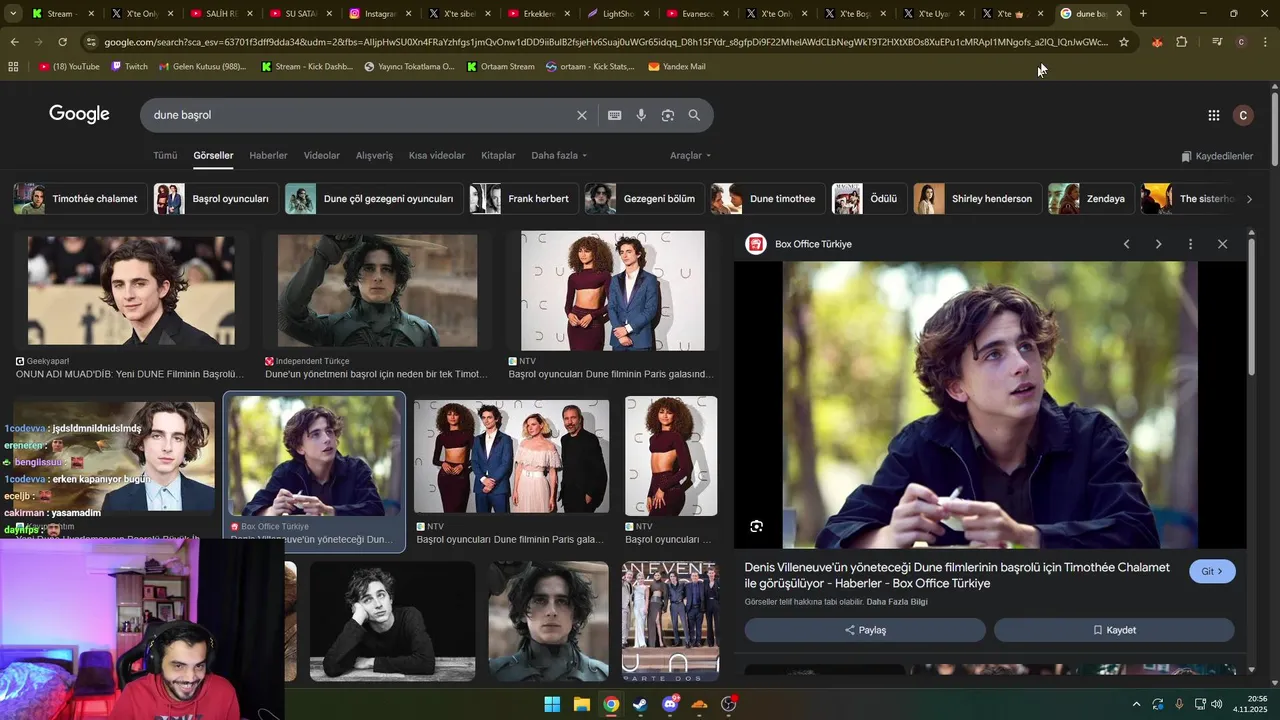
Task: Open the Chrome extensions puzzle icon
Action: 1182,42
